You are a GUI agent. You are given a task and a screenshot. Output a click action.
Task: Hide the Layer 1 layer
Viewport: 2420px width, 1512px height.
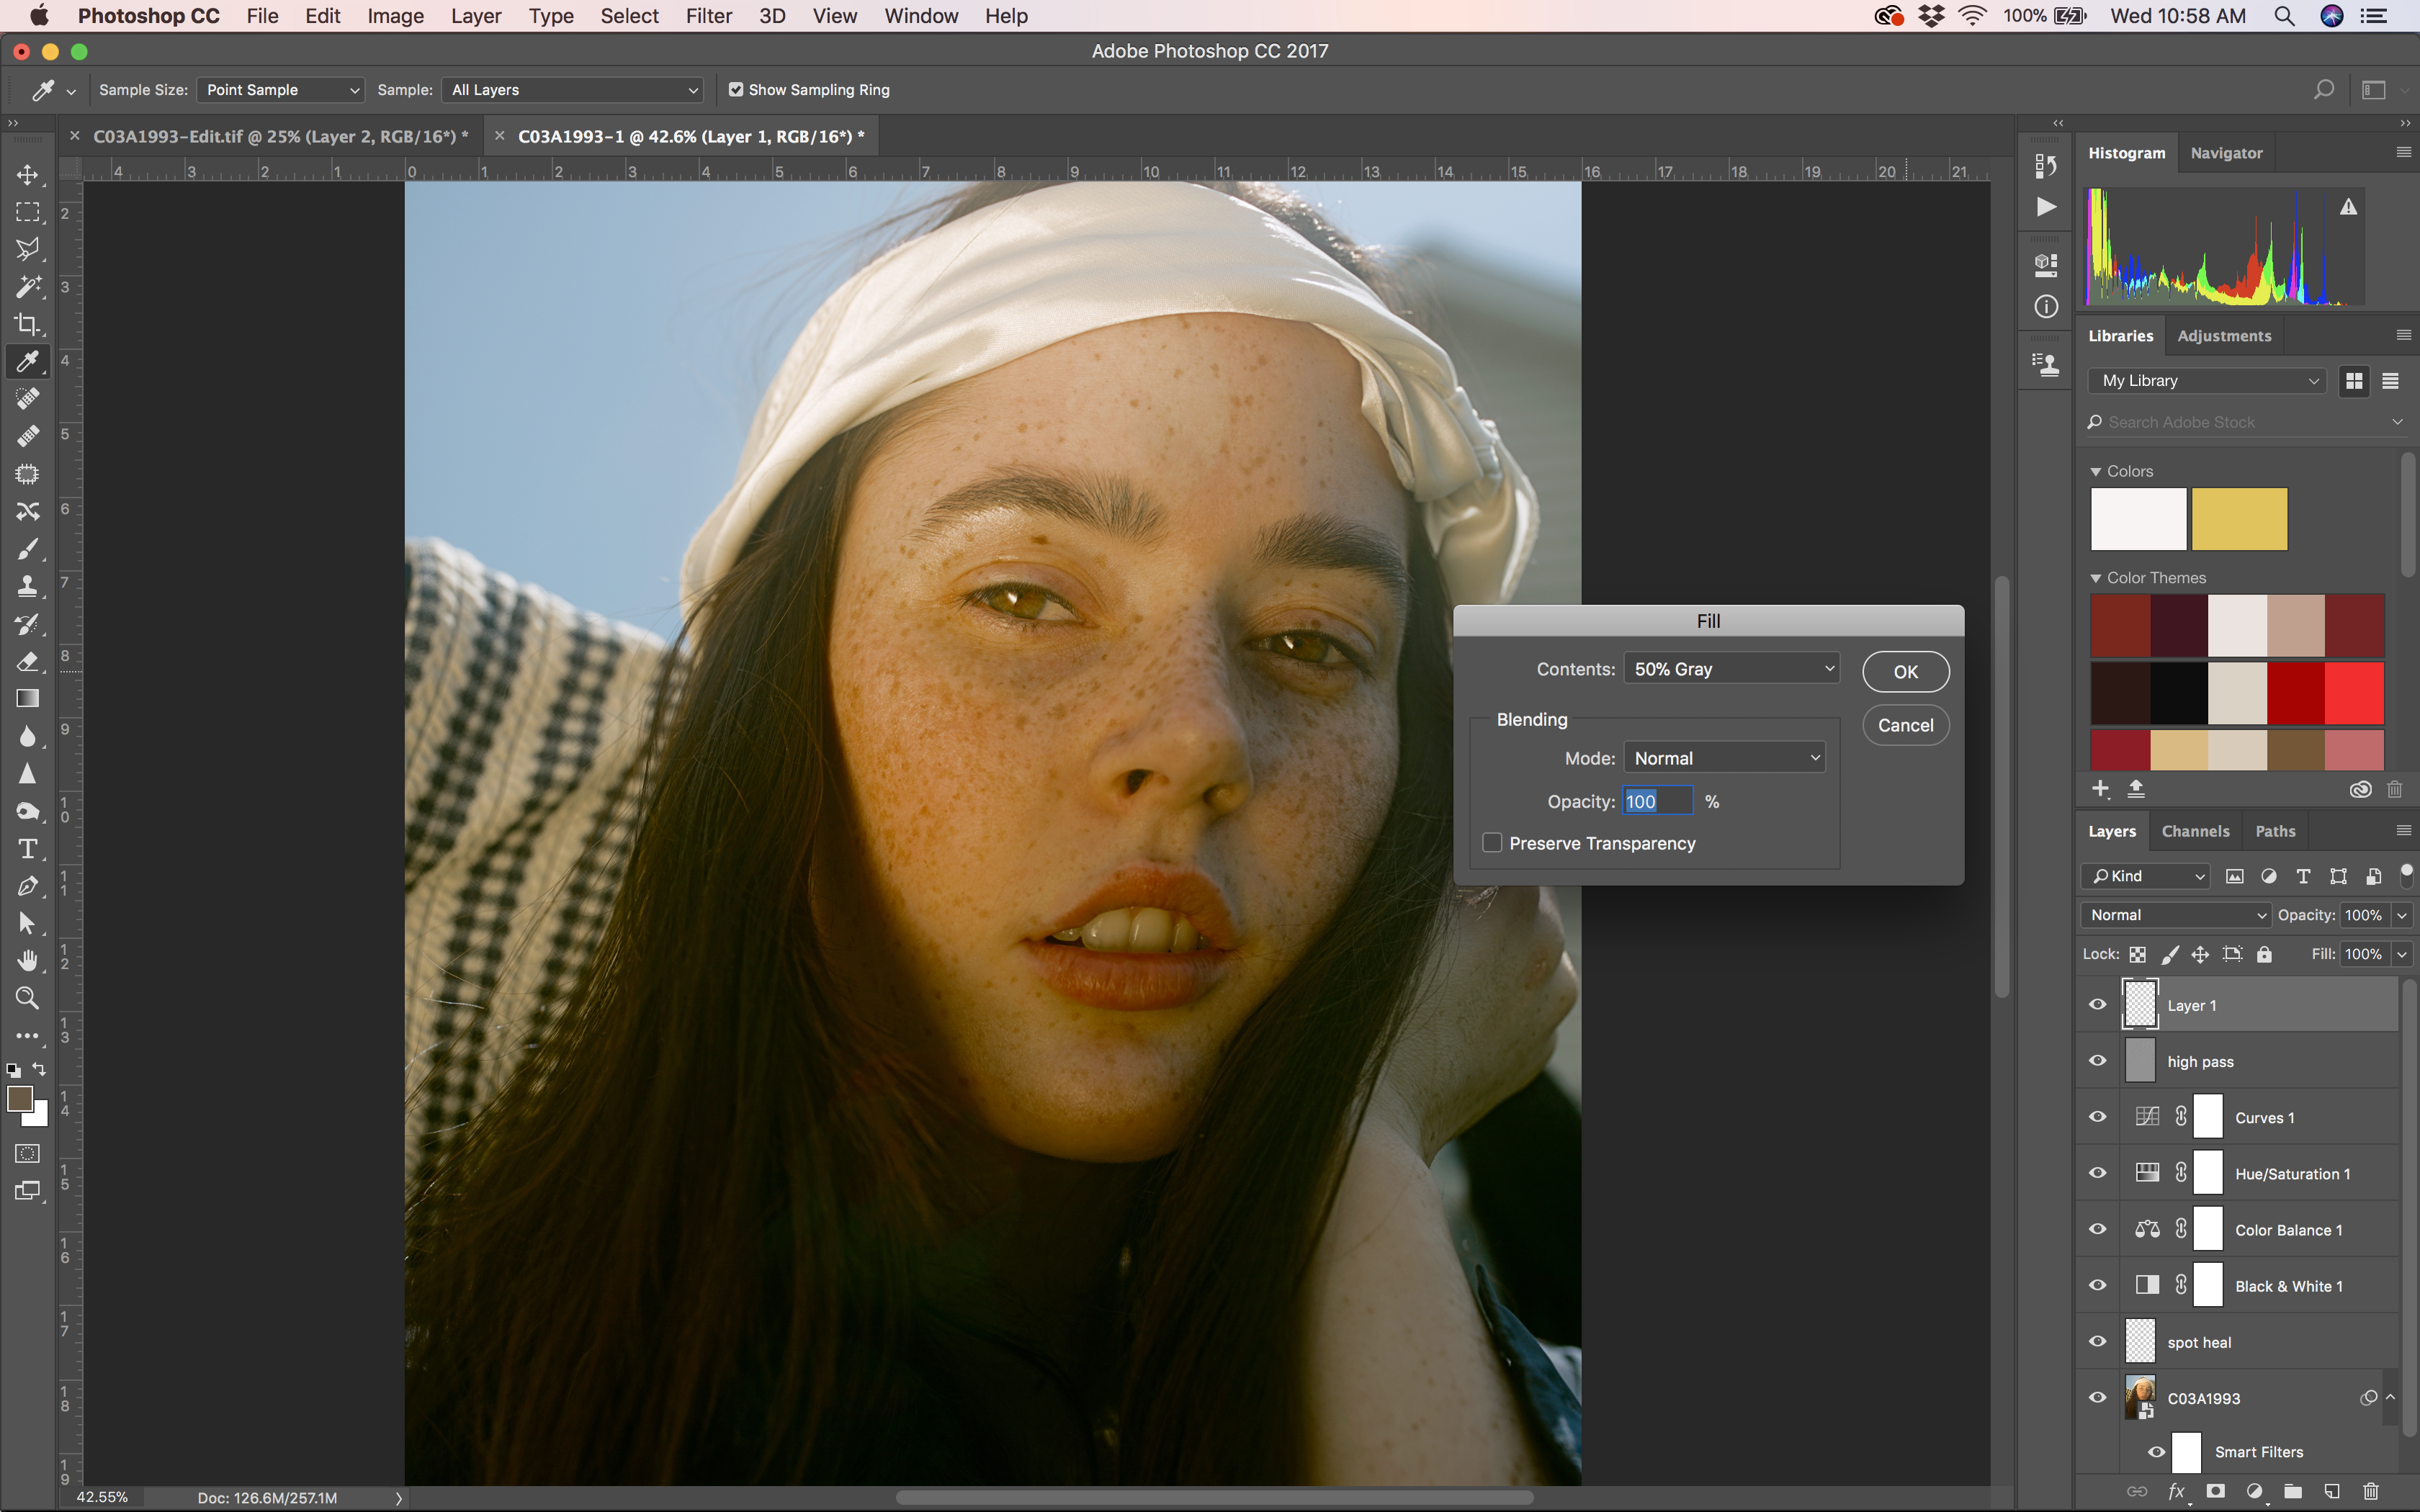tap(2098, 1005)
